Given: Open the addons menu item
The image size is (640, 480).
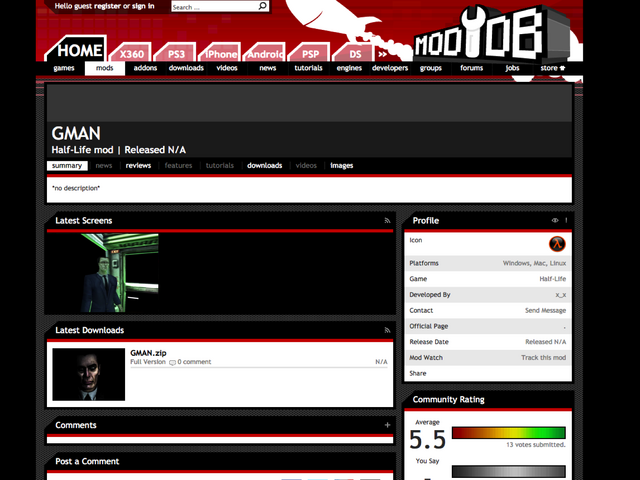Looking at the screenshot, I should click(145, 68).
